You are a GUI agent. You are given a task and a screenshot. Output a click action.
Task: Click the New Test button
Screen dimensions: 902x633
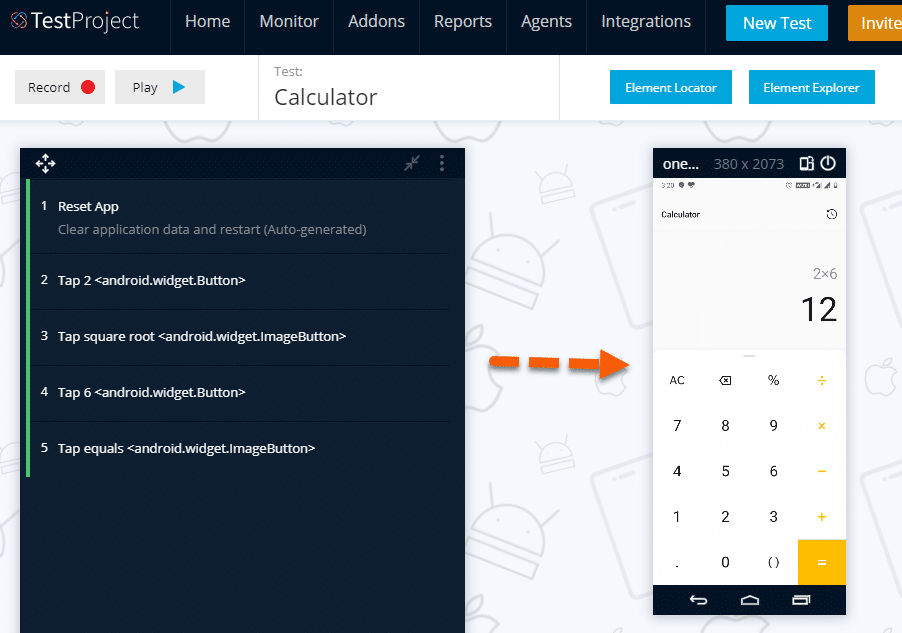click(777, 23)
